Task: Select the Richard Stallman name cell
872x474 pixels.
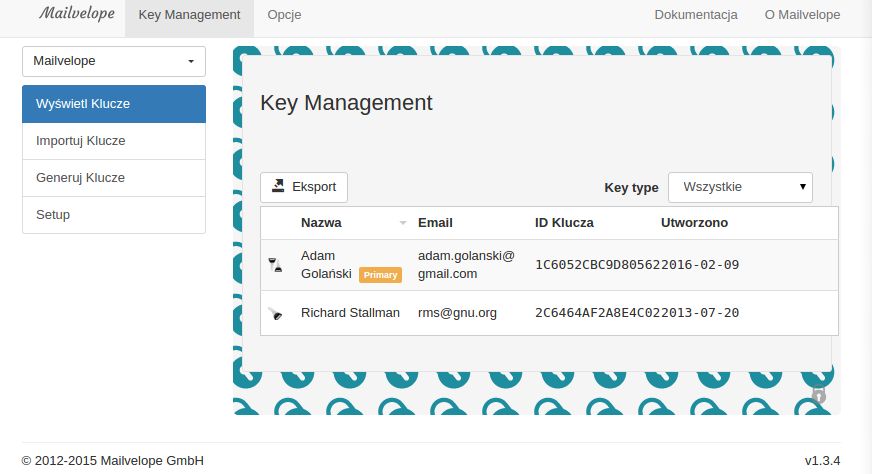Action: click(x=350, y=313)
